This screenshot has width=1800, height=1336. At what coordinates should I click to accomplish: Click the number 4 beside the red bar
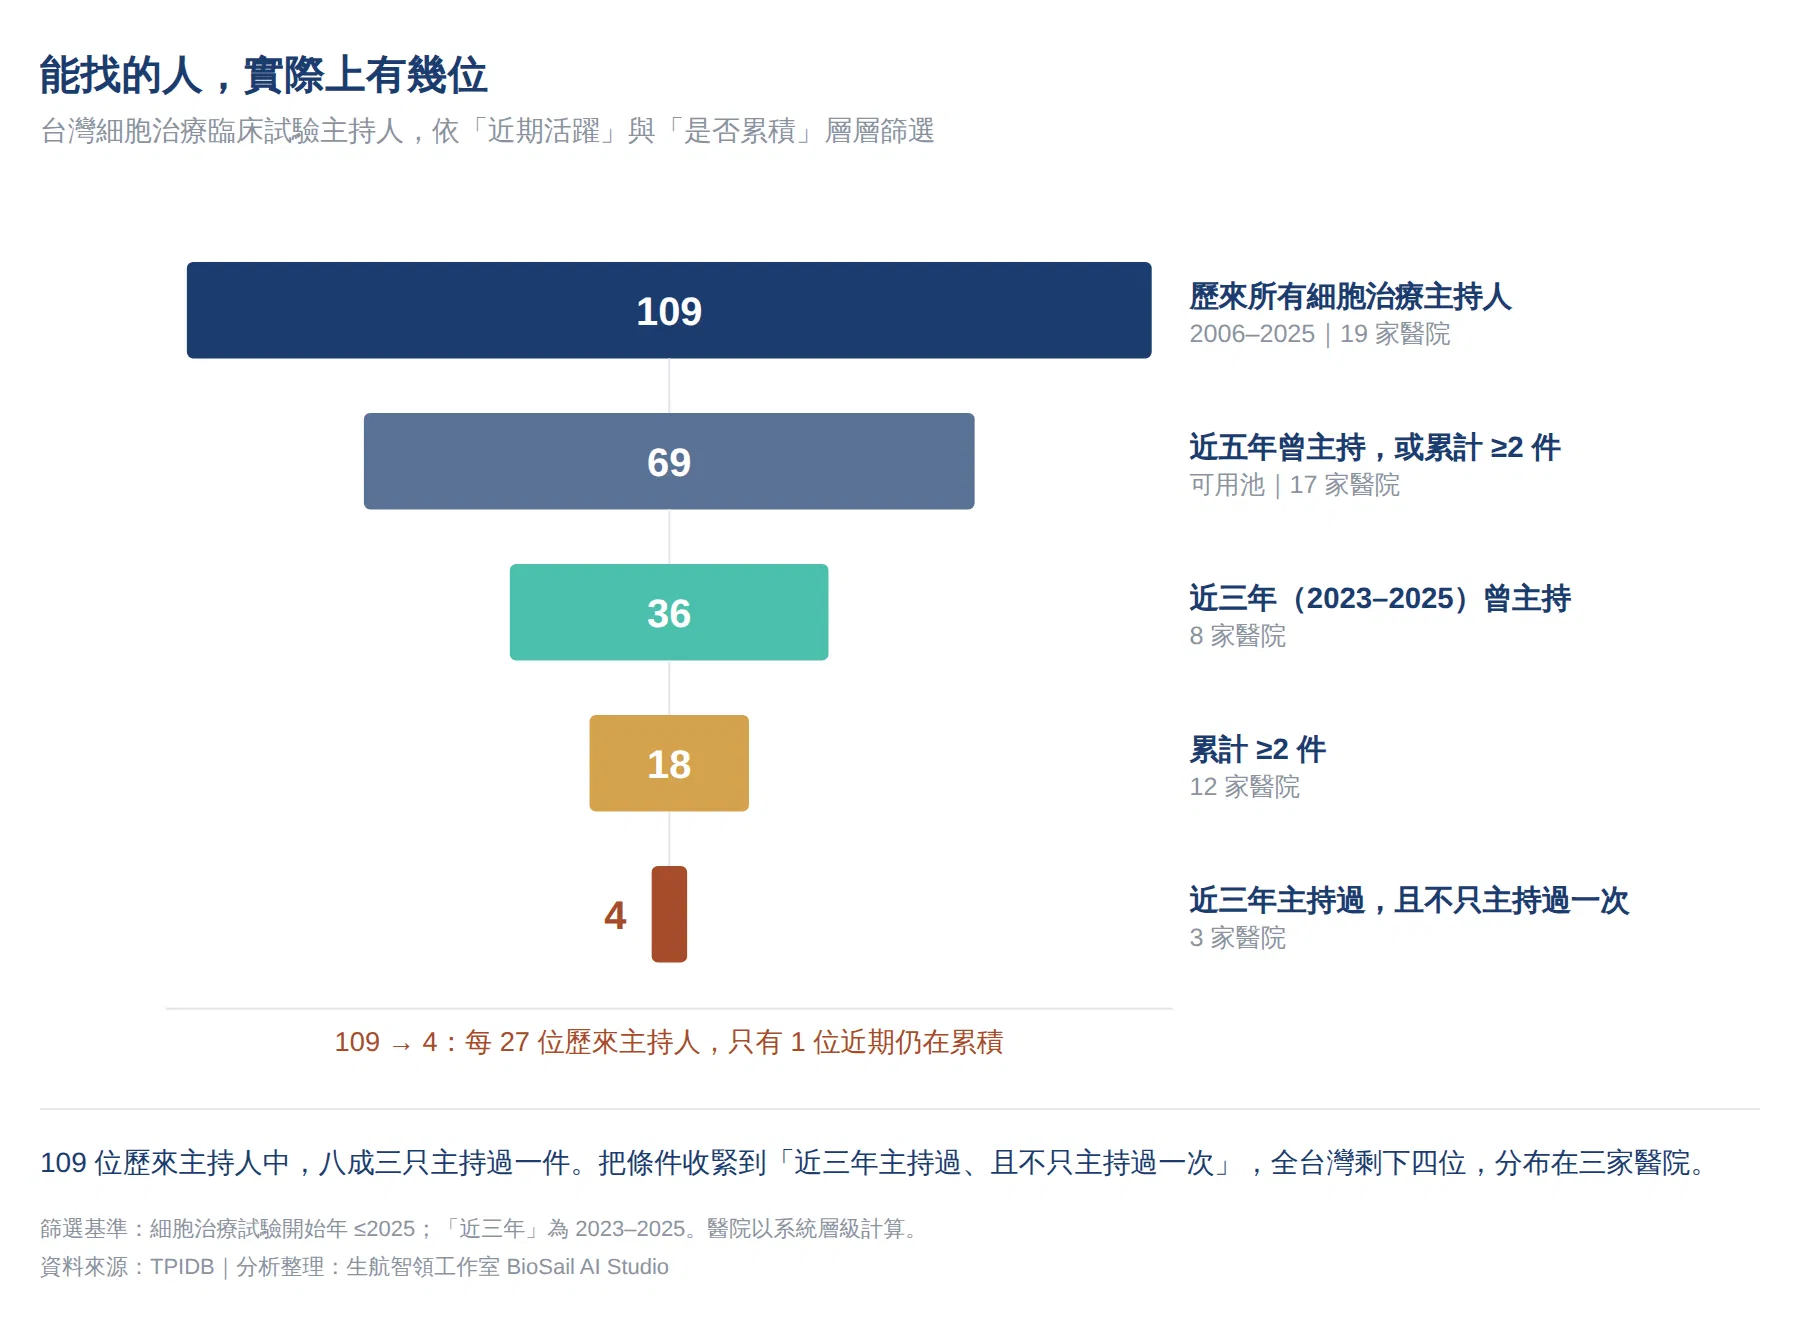[615, 915]
